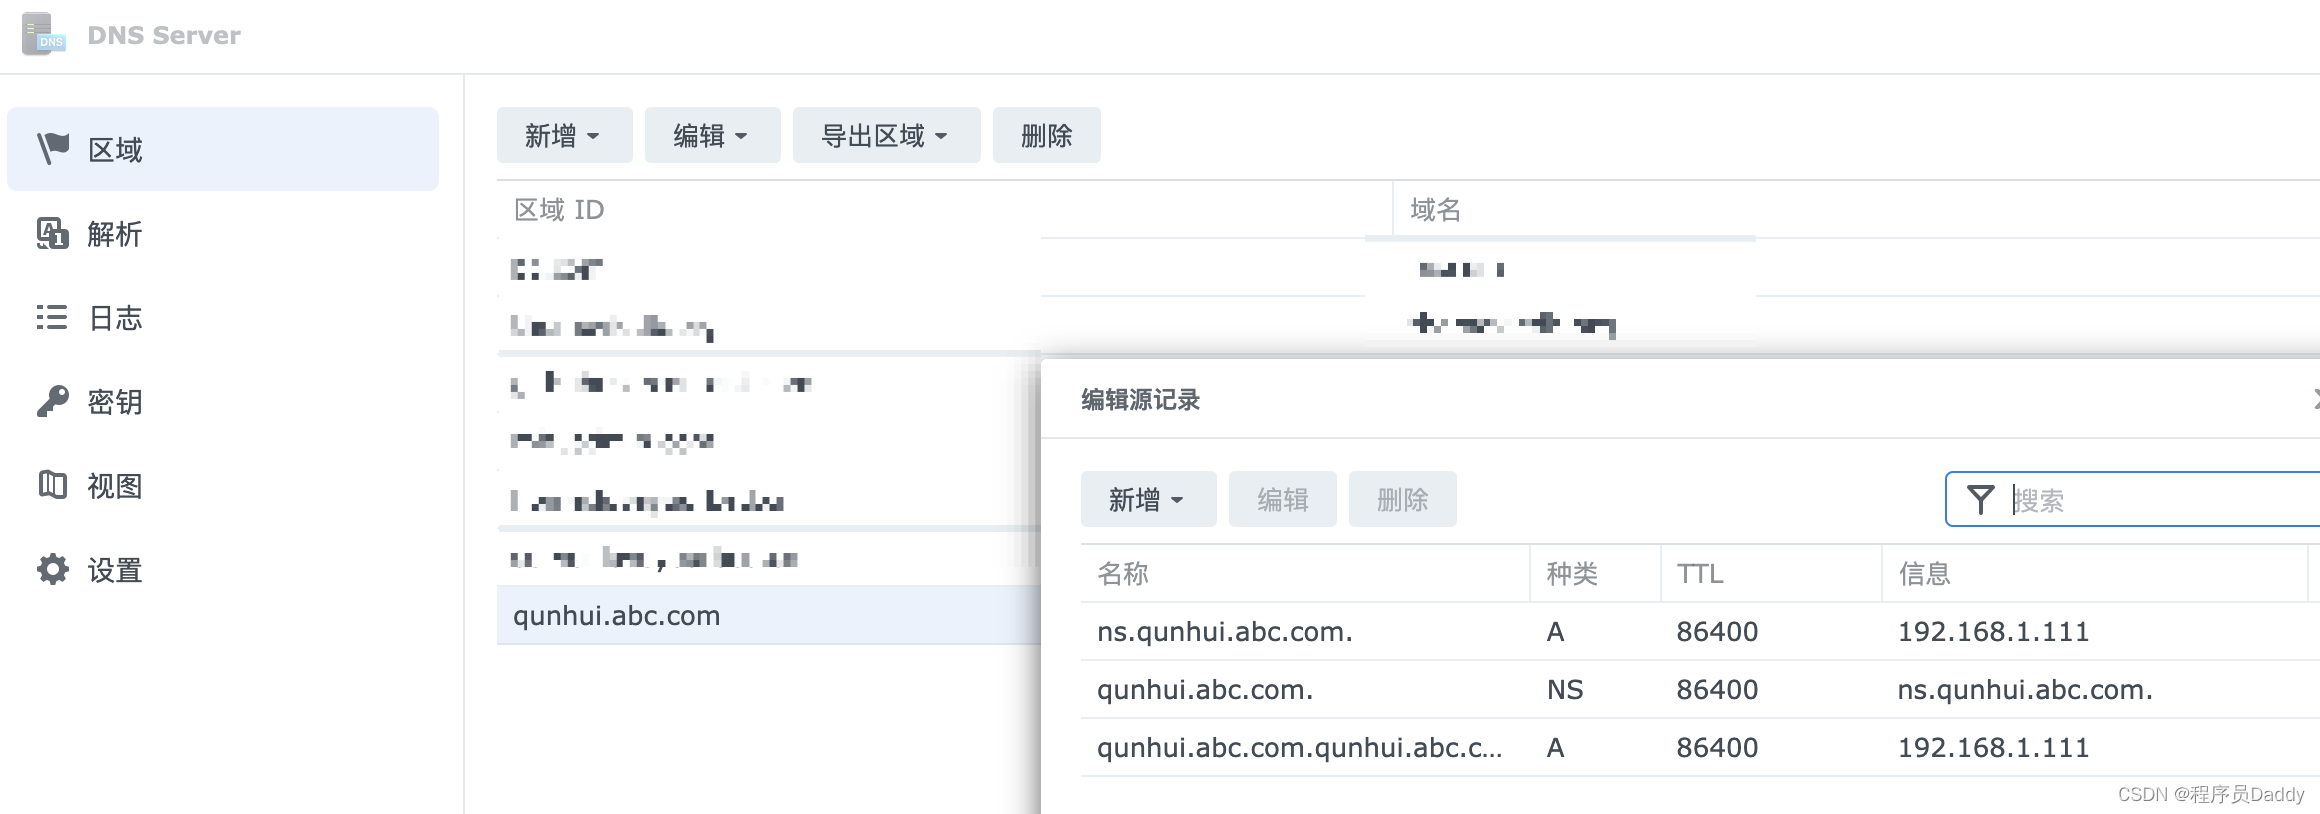Image resolution: width=2320 pixels, height=814 pixels.
Task: Click the 设置 gear icon
Action: (53, 569)
